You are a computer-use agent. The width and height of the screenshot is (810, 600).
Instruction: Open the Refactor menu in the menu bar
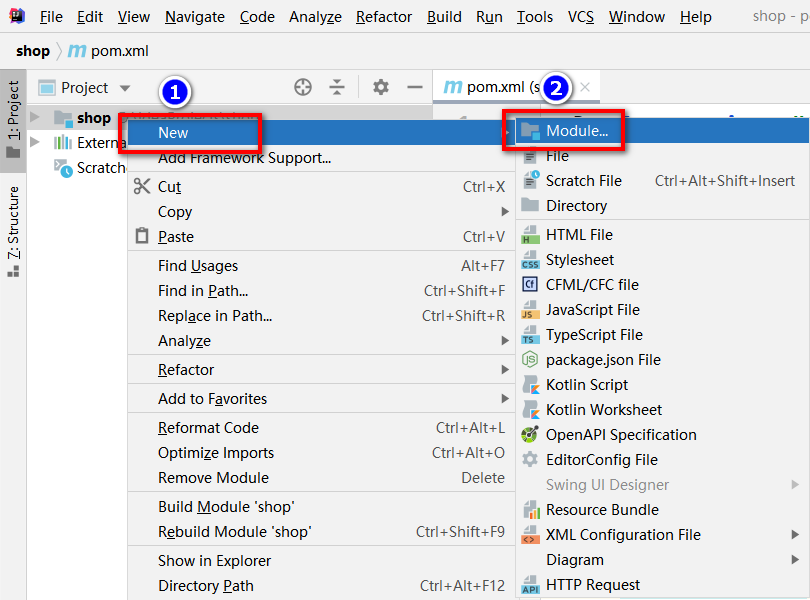(x=384, y=17)
